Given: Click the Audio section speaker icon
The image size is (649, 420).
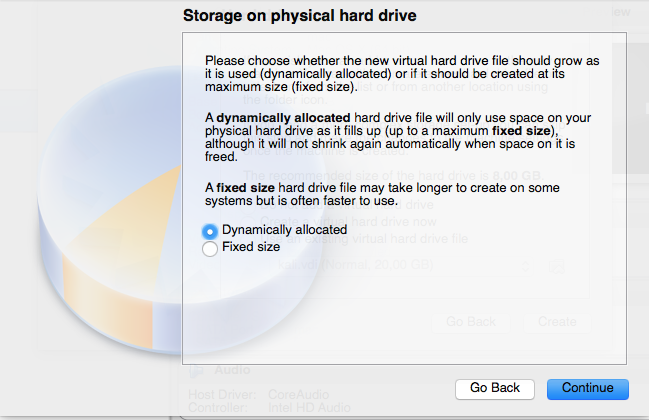Looking at the screenshot, I should tap(196, 370).
